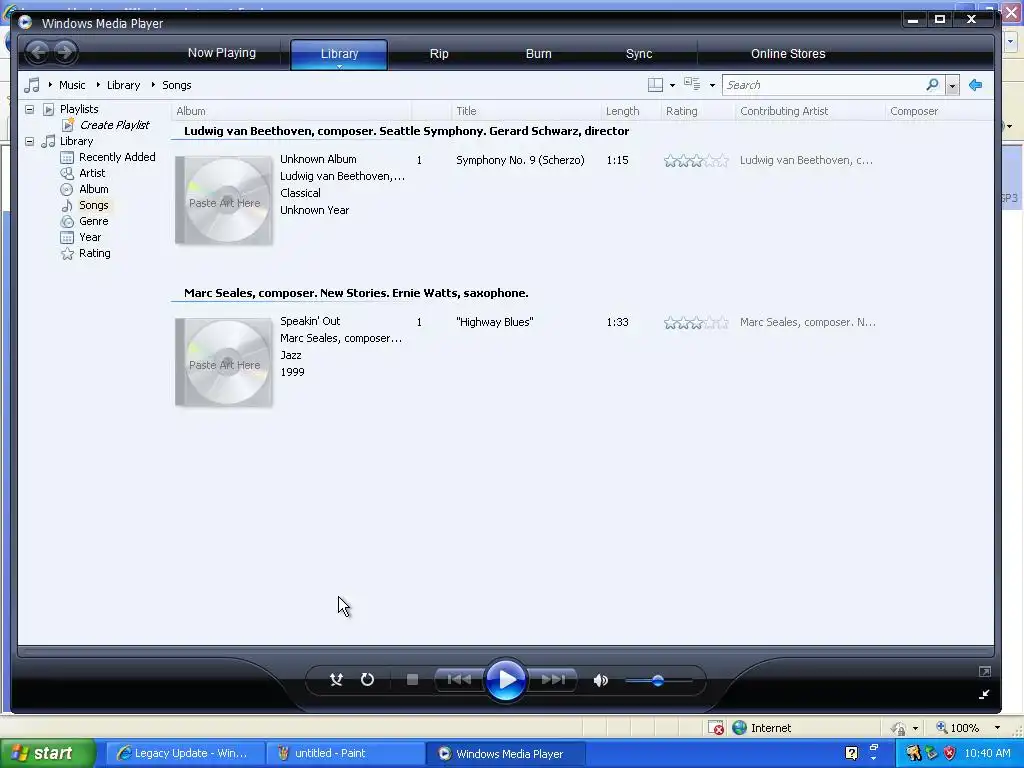
Task: Switch to the Sync tab
Action: tap(639, 54)
